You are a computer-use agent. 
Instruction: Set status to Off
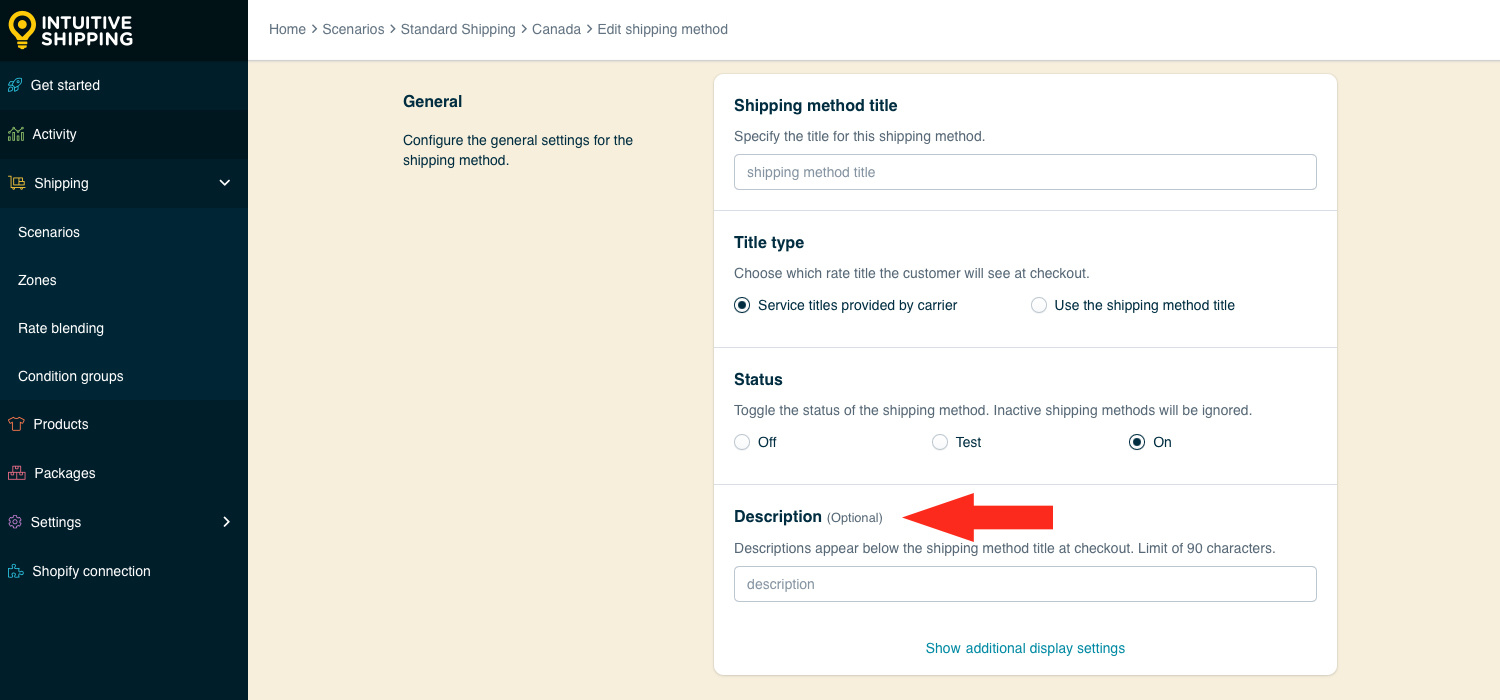click(x=742, y=442)
